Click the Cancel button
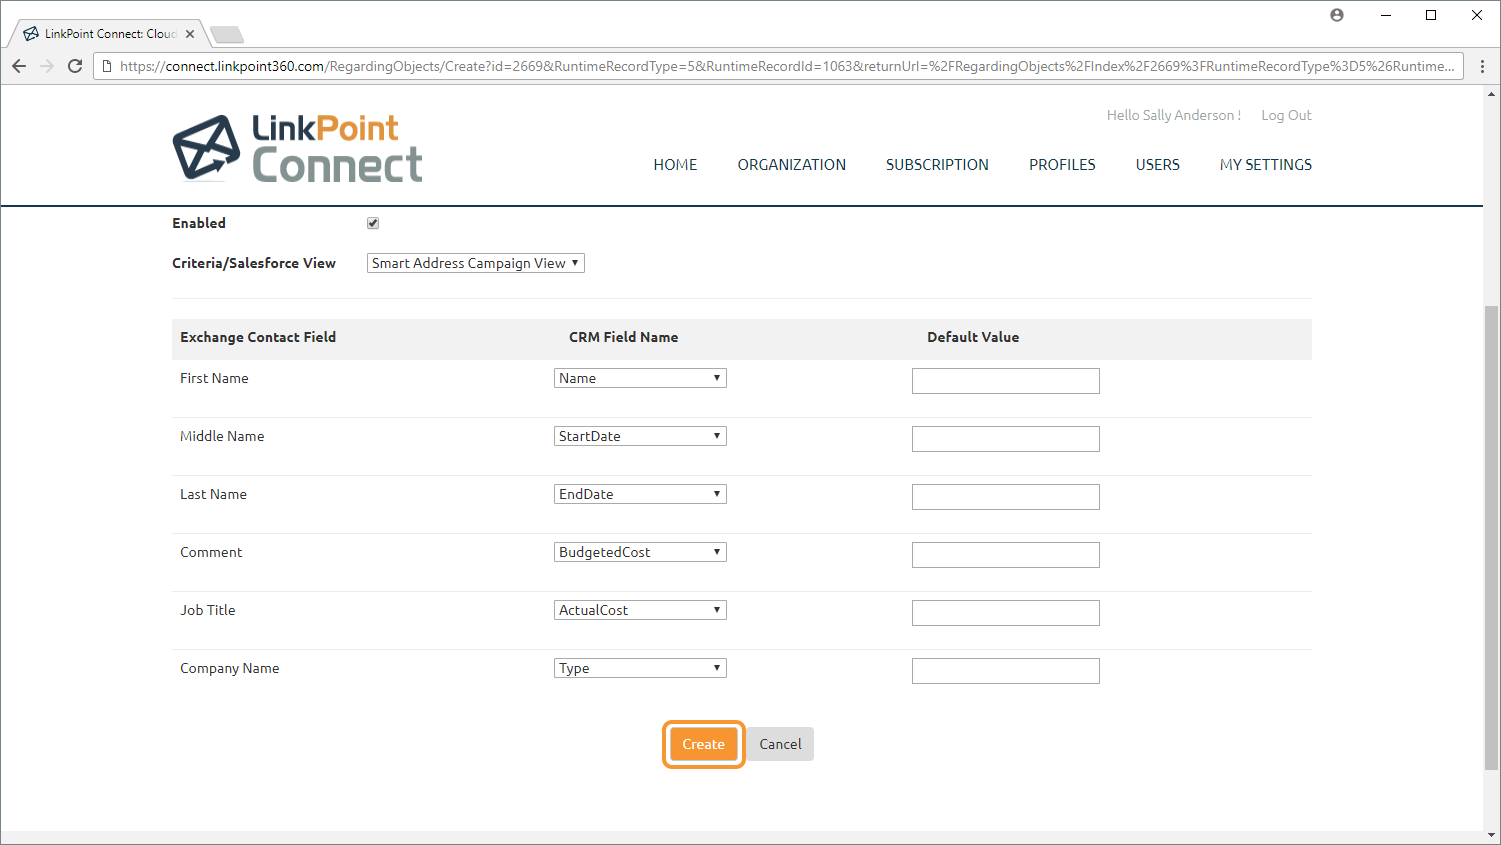Screen dimensions: 1501x845 click(x=780, y=744)
